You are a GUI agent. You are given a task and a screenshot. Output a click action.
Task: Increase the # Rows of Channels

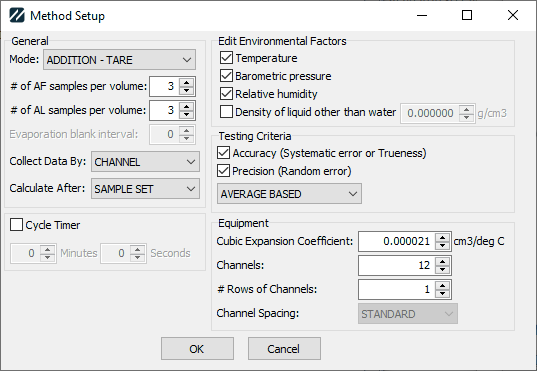tap(442, 285)
